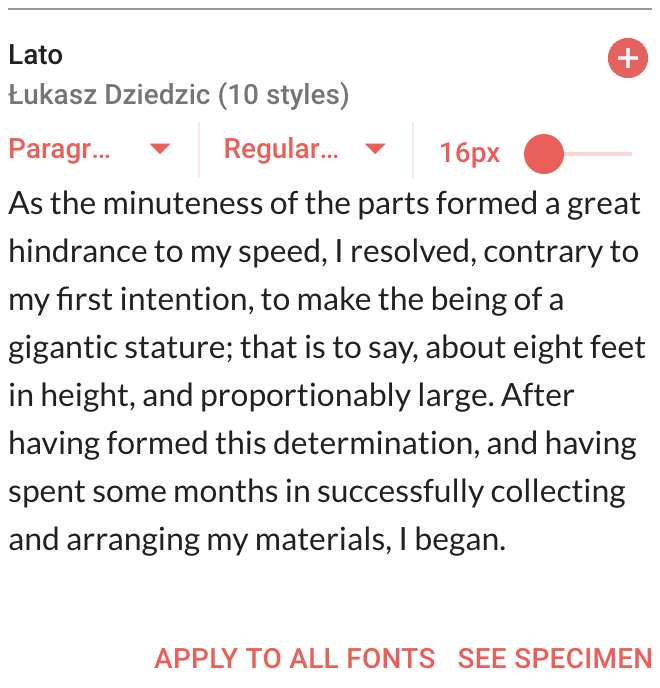The height and width of the screenshot is (688, 660).
Task: Click the Paragraph dropdown arrow
Action: click(159, 150)
